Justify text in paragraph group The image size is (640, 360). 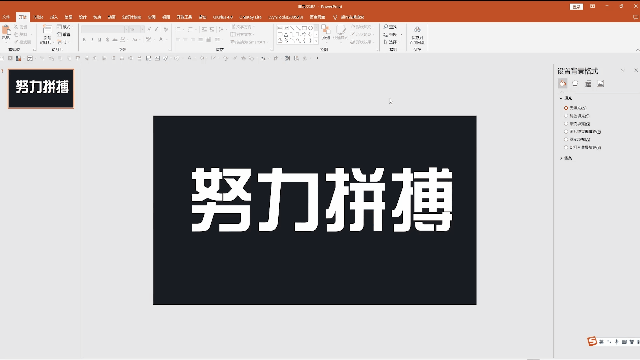(200, 40)
